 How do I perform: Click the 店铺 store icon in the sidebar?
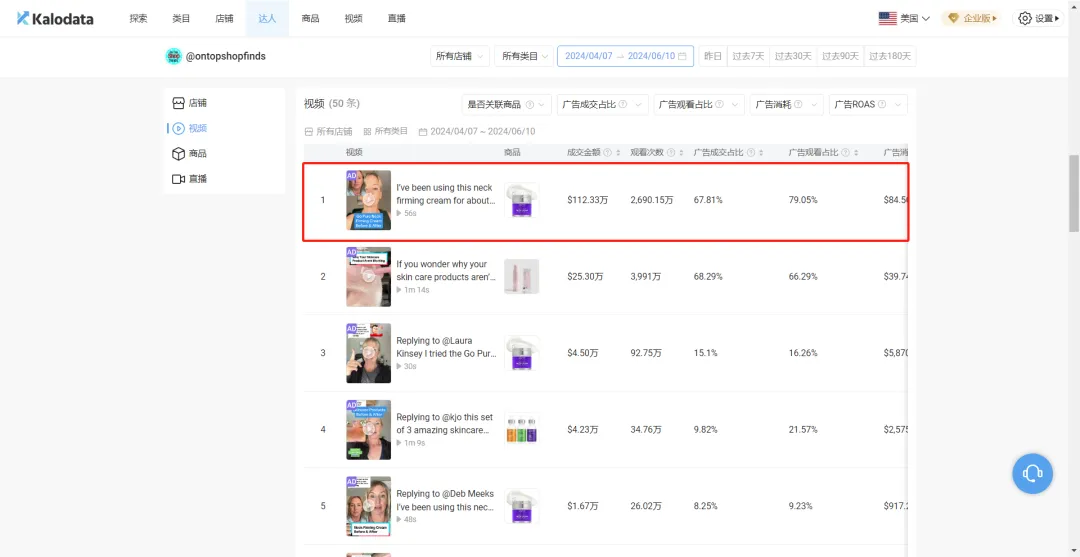tap(178, 103)
